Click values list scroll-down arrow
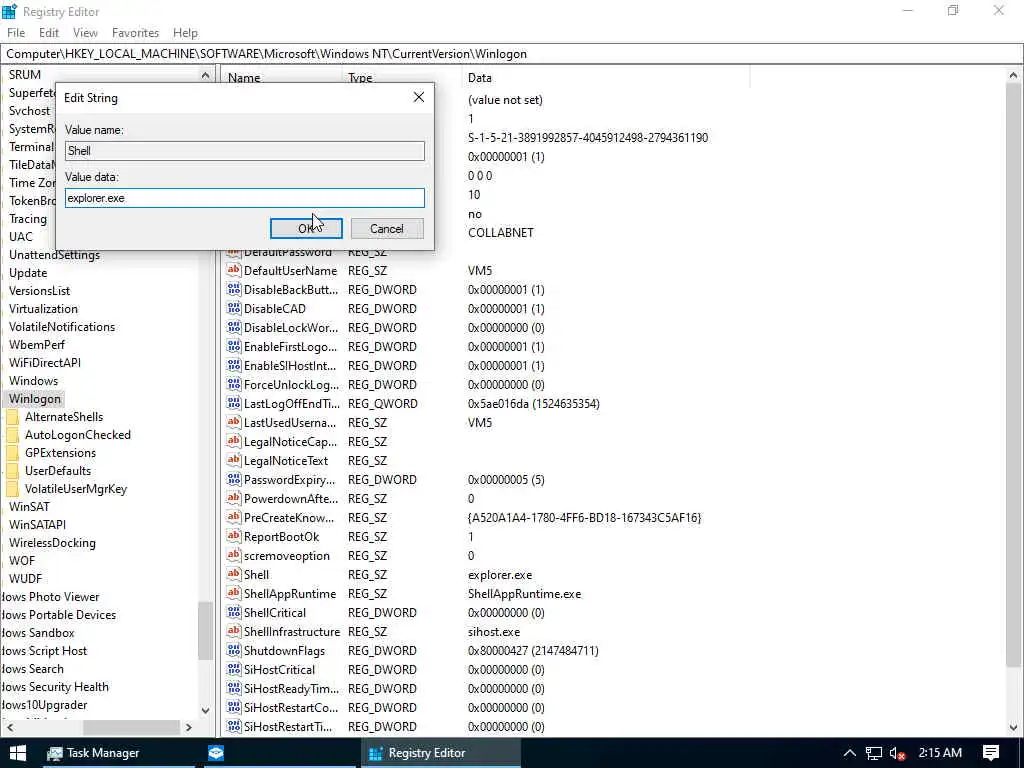Image resolution: width=1024 pixels, height=768 pixels. coord(1013,727)
